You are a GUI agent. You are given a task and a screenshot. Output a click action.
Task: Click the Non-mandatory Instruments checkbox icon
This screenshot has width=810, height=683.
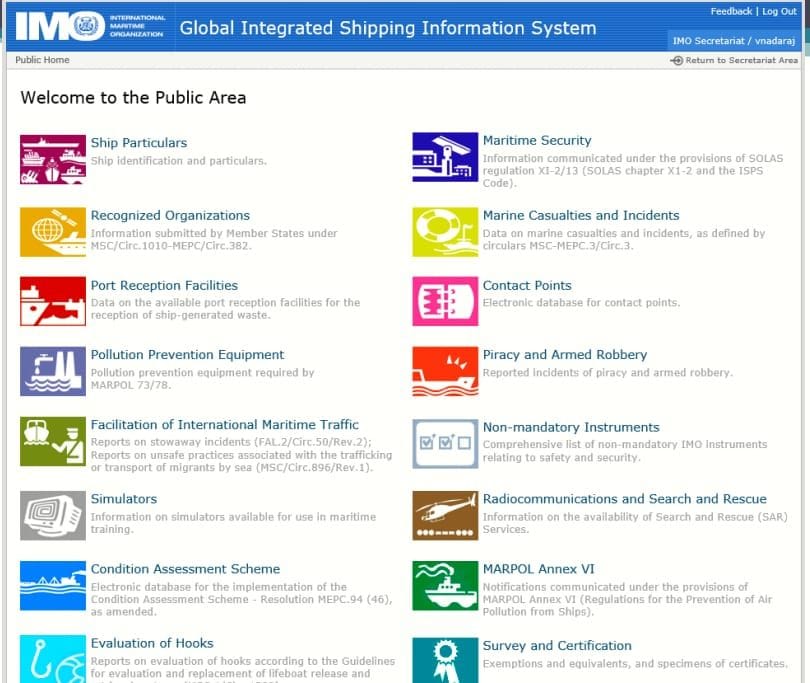pyautogui.click(x=445, y=443)
